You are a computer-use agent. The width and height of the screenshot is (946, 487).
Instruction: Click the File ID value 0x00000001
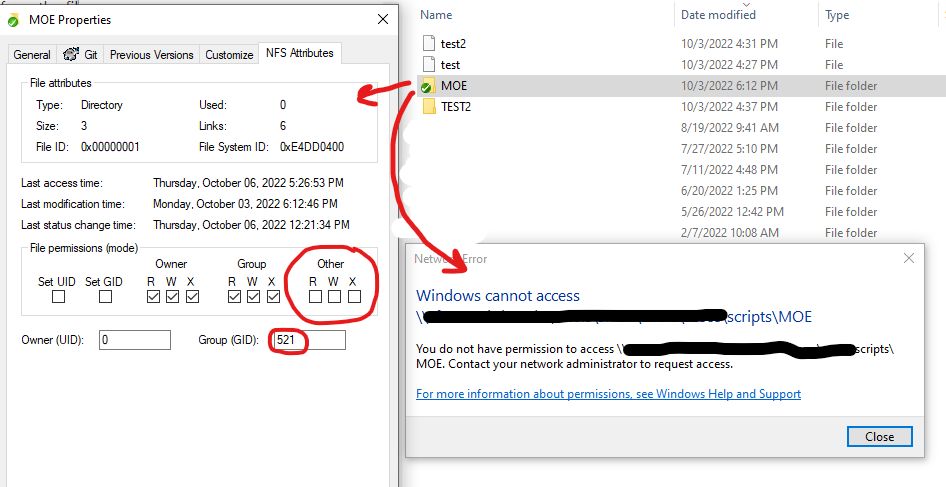pos(110,147)
